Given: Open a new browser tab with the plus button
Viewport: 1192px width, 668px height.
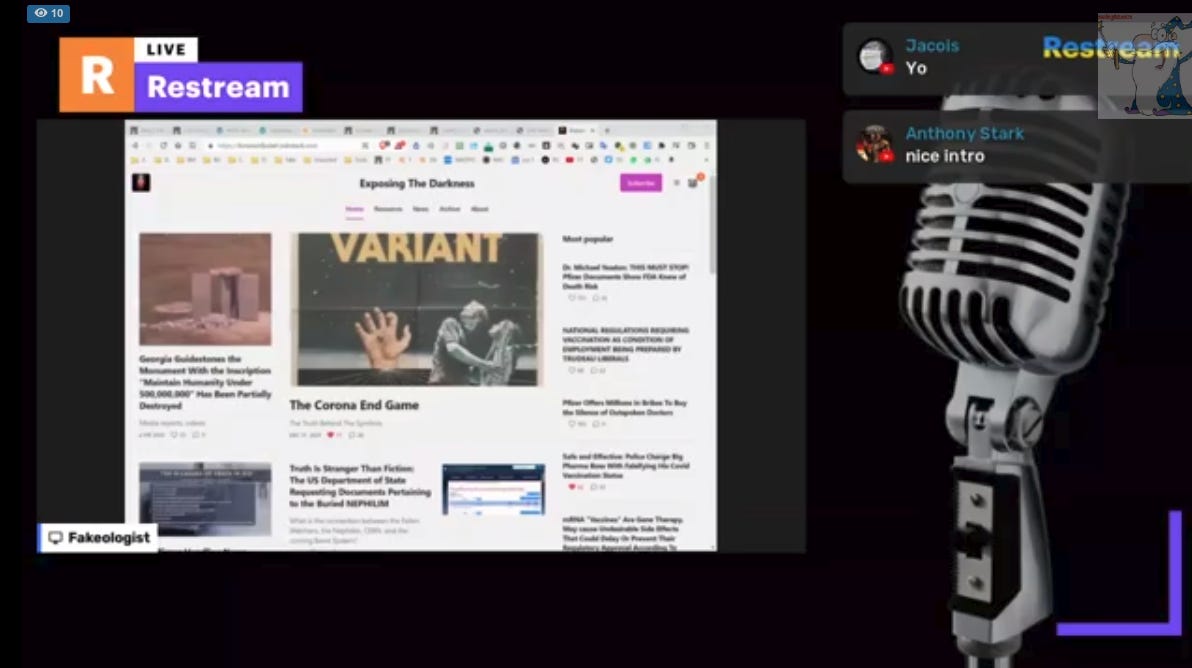Looking at the screenshot, I should tap(607, 131).
